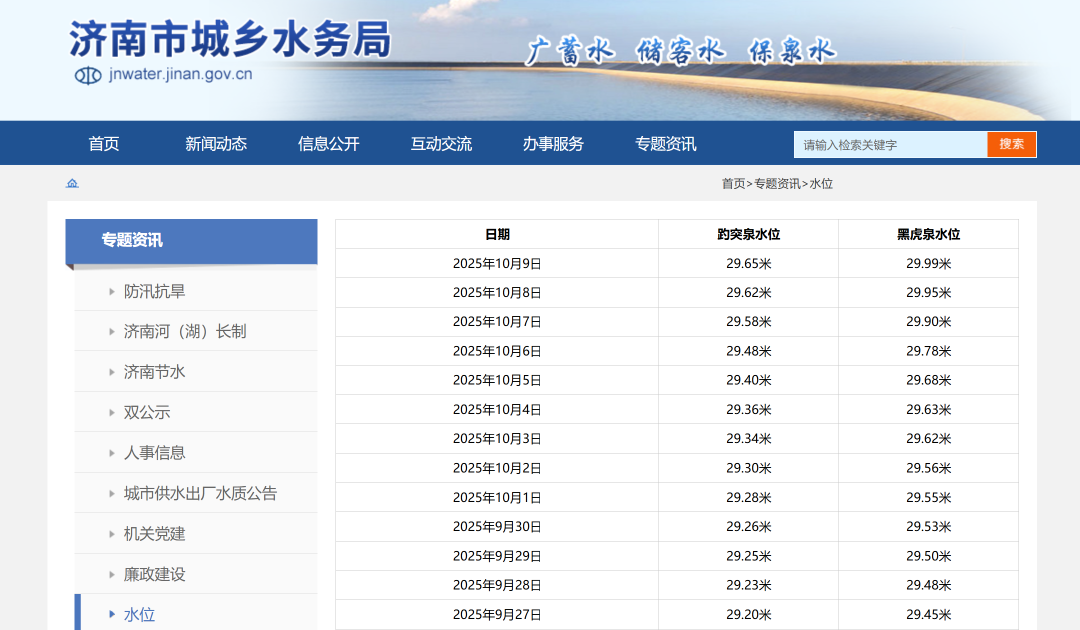Click the arrow beside 双公示

112,413
